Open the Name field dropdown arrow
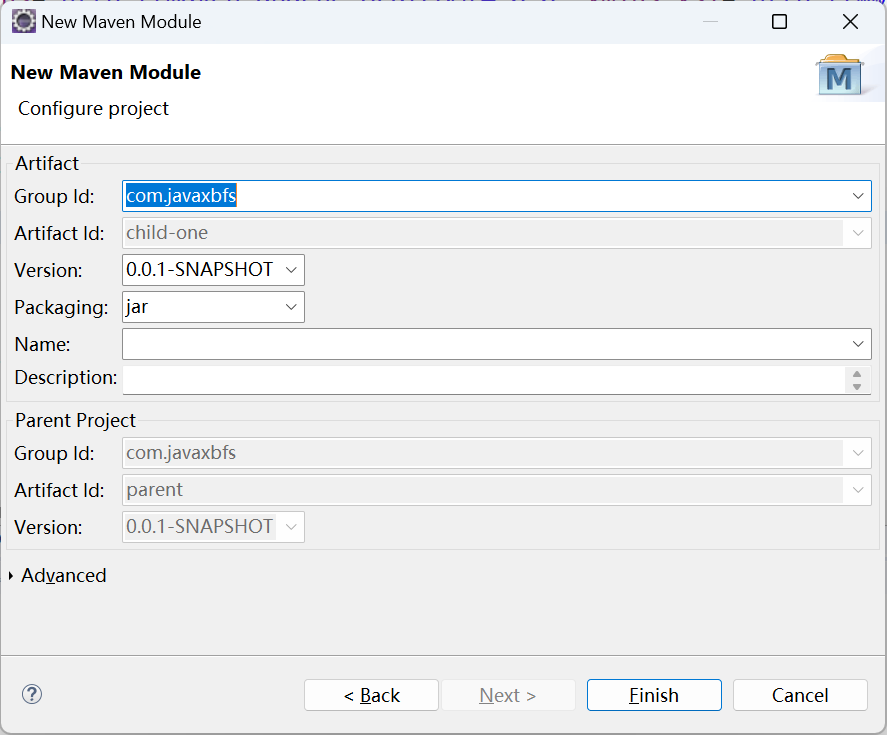The width and height of the screenshot is (887, 735). pos(858,344)
